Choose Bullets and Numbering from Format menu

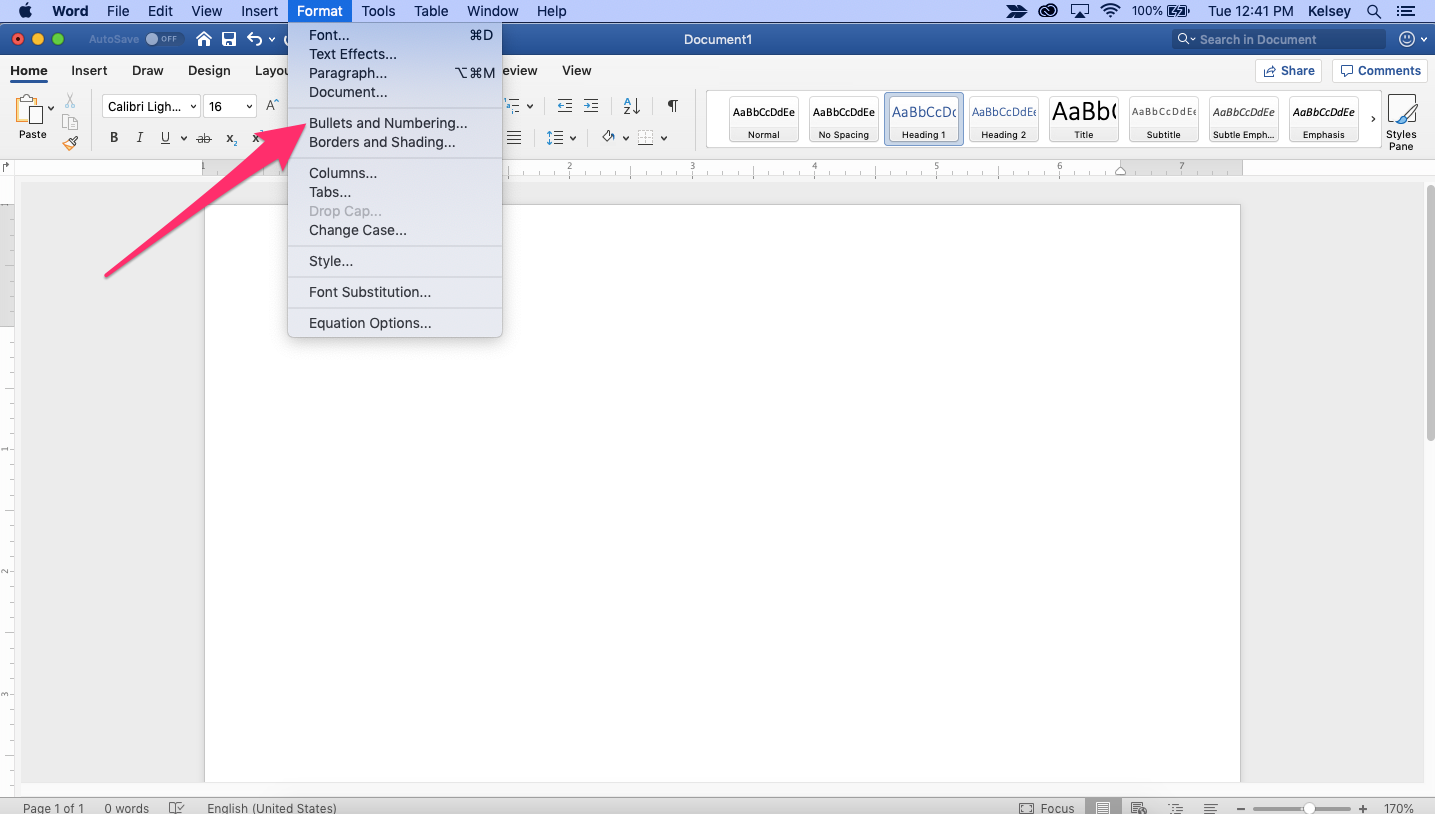[x=388, y=123]
